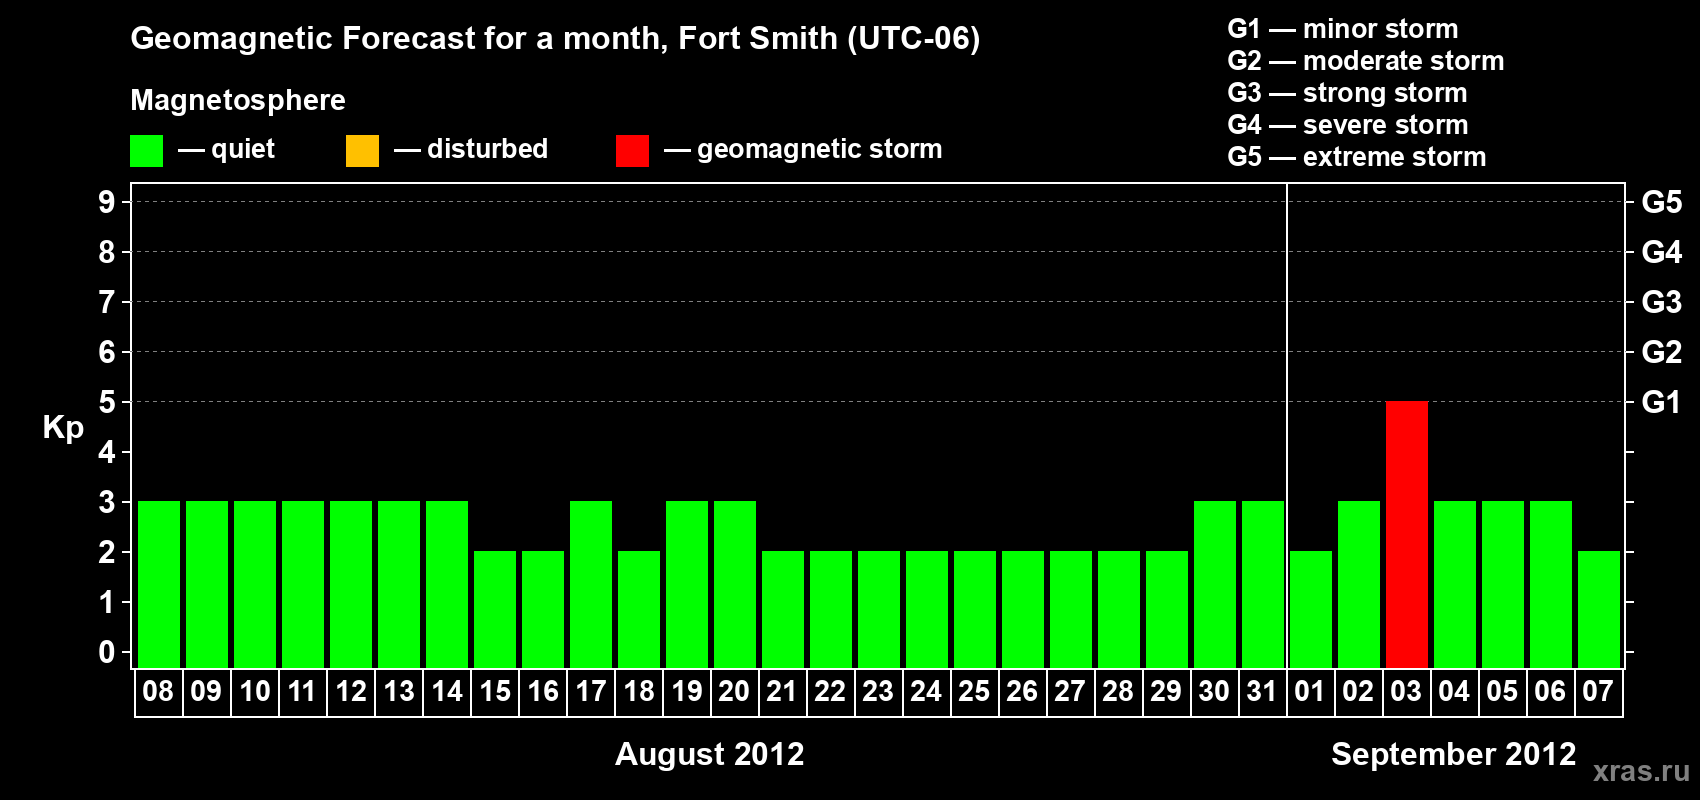Click the G3 label on right axis
The height and width of the screenshot is (800, 1700).
point(1661,302)
